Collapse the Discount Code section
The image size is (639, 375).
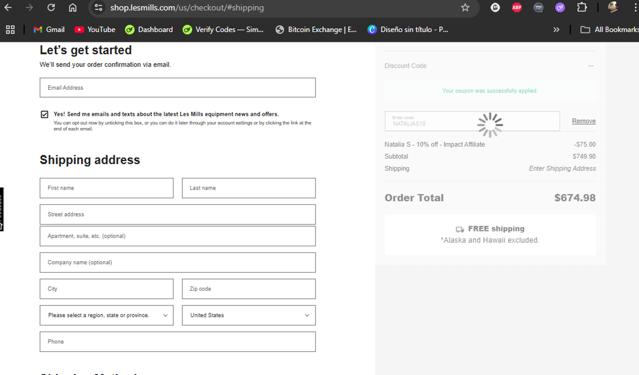(591, 66)
